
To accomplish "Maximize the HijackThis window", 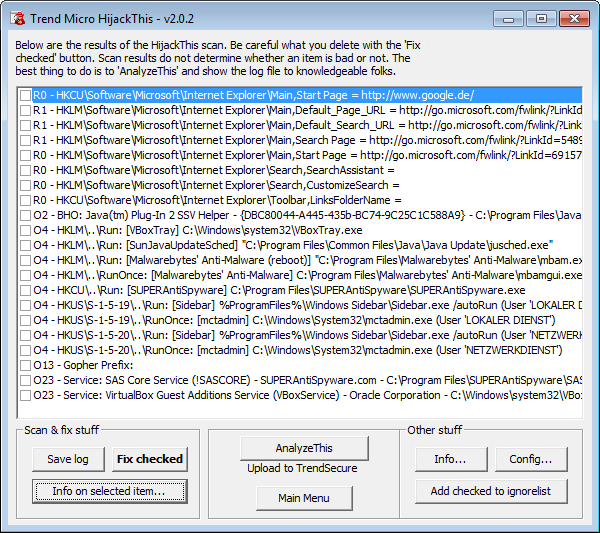I will point(541,18).
